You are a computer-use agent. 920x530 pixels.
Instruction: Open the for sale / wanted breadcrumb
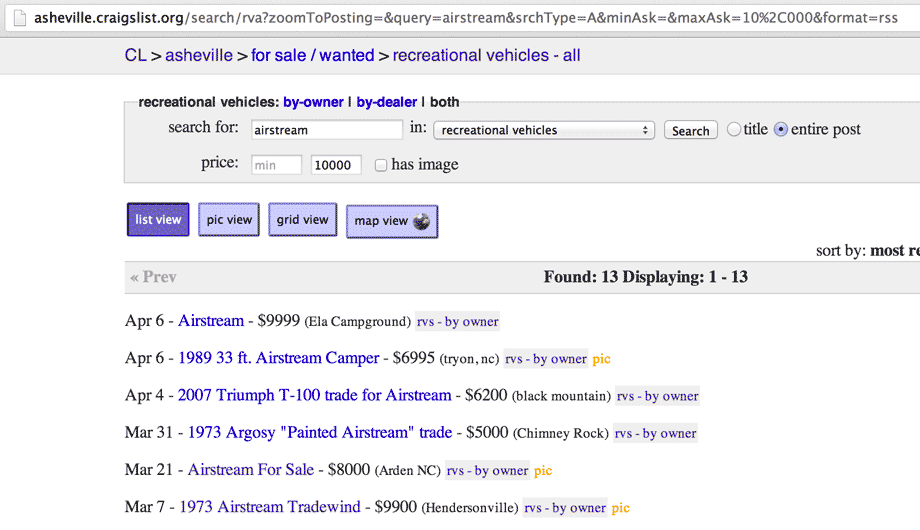pyautogui.click(x=313, y=55)
